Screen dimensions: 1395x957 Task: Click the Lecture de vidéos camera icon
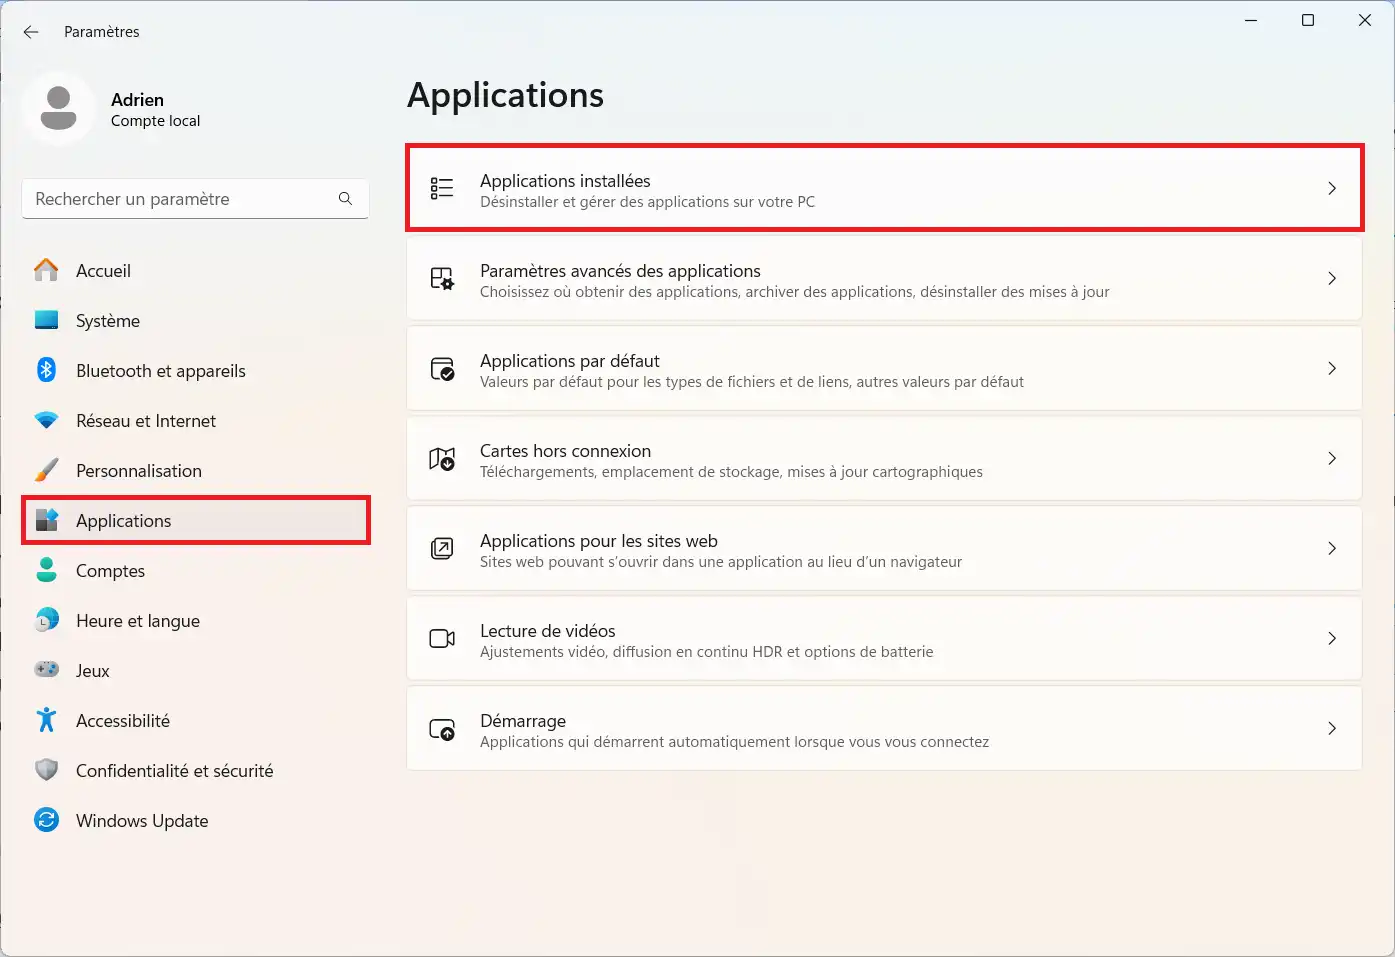click(442, 638)
